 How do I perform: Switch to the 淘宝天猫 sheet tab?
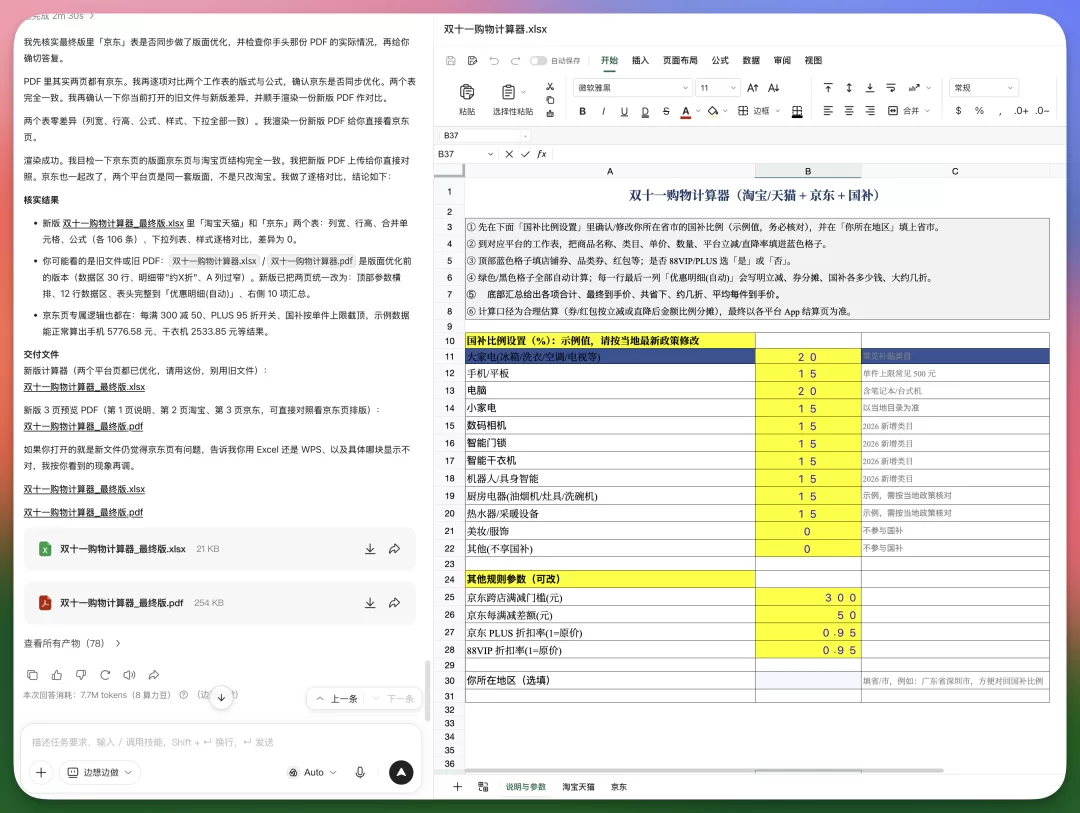coord(578,787)
